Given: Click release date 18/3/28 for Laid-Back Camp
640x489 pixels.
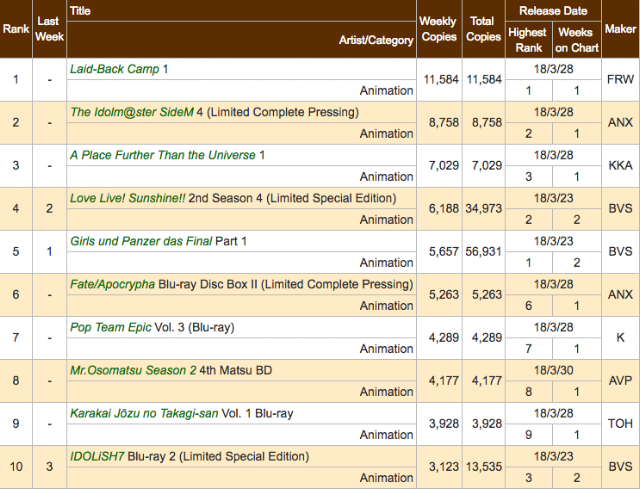Looking at the screenshot, I should click(x=553, y=69).
